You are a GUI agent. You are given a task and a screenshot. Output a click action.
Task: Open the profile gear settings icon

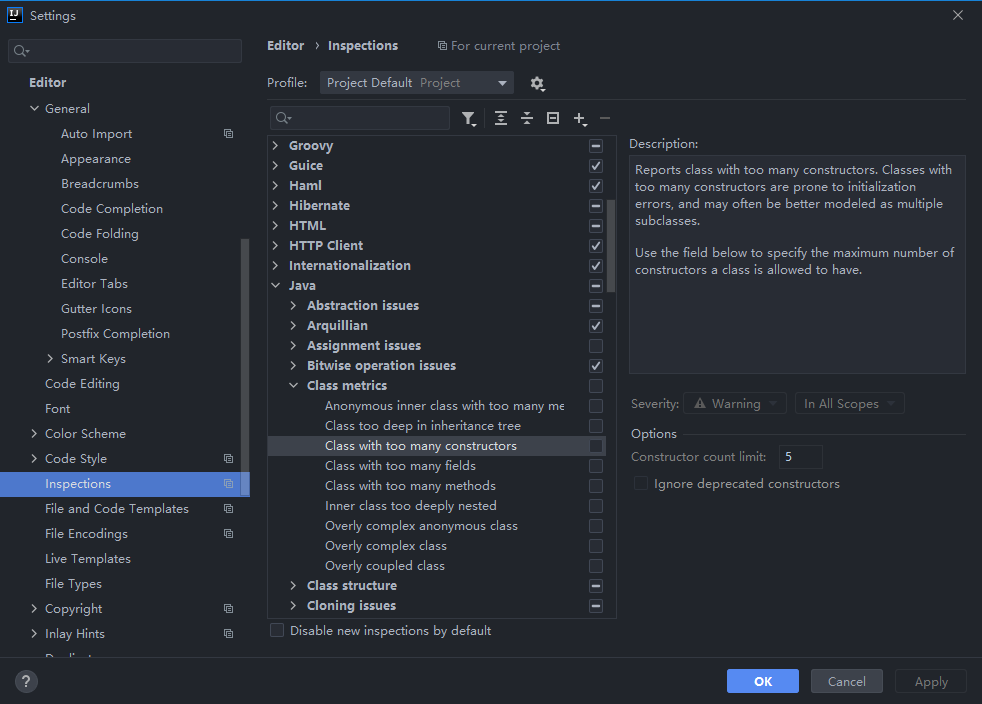pyautogui.click(x=537, y=84)
